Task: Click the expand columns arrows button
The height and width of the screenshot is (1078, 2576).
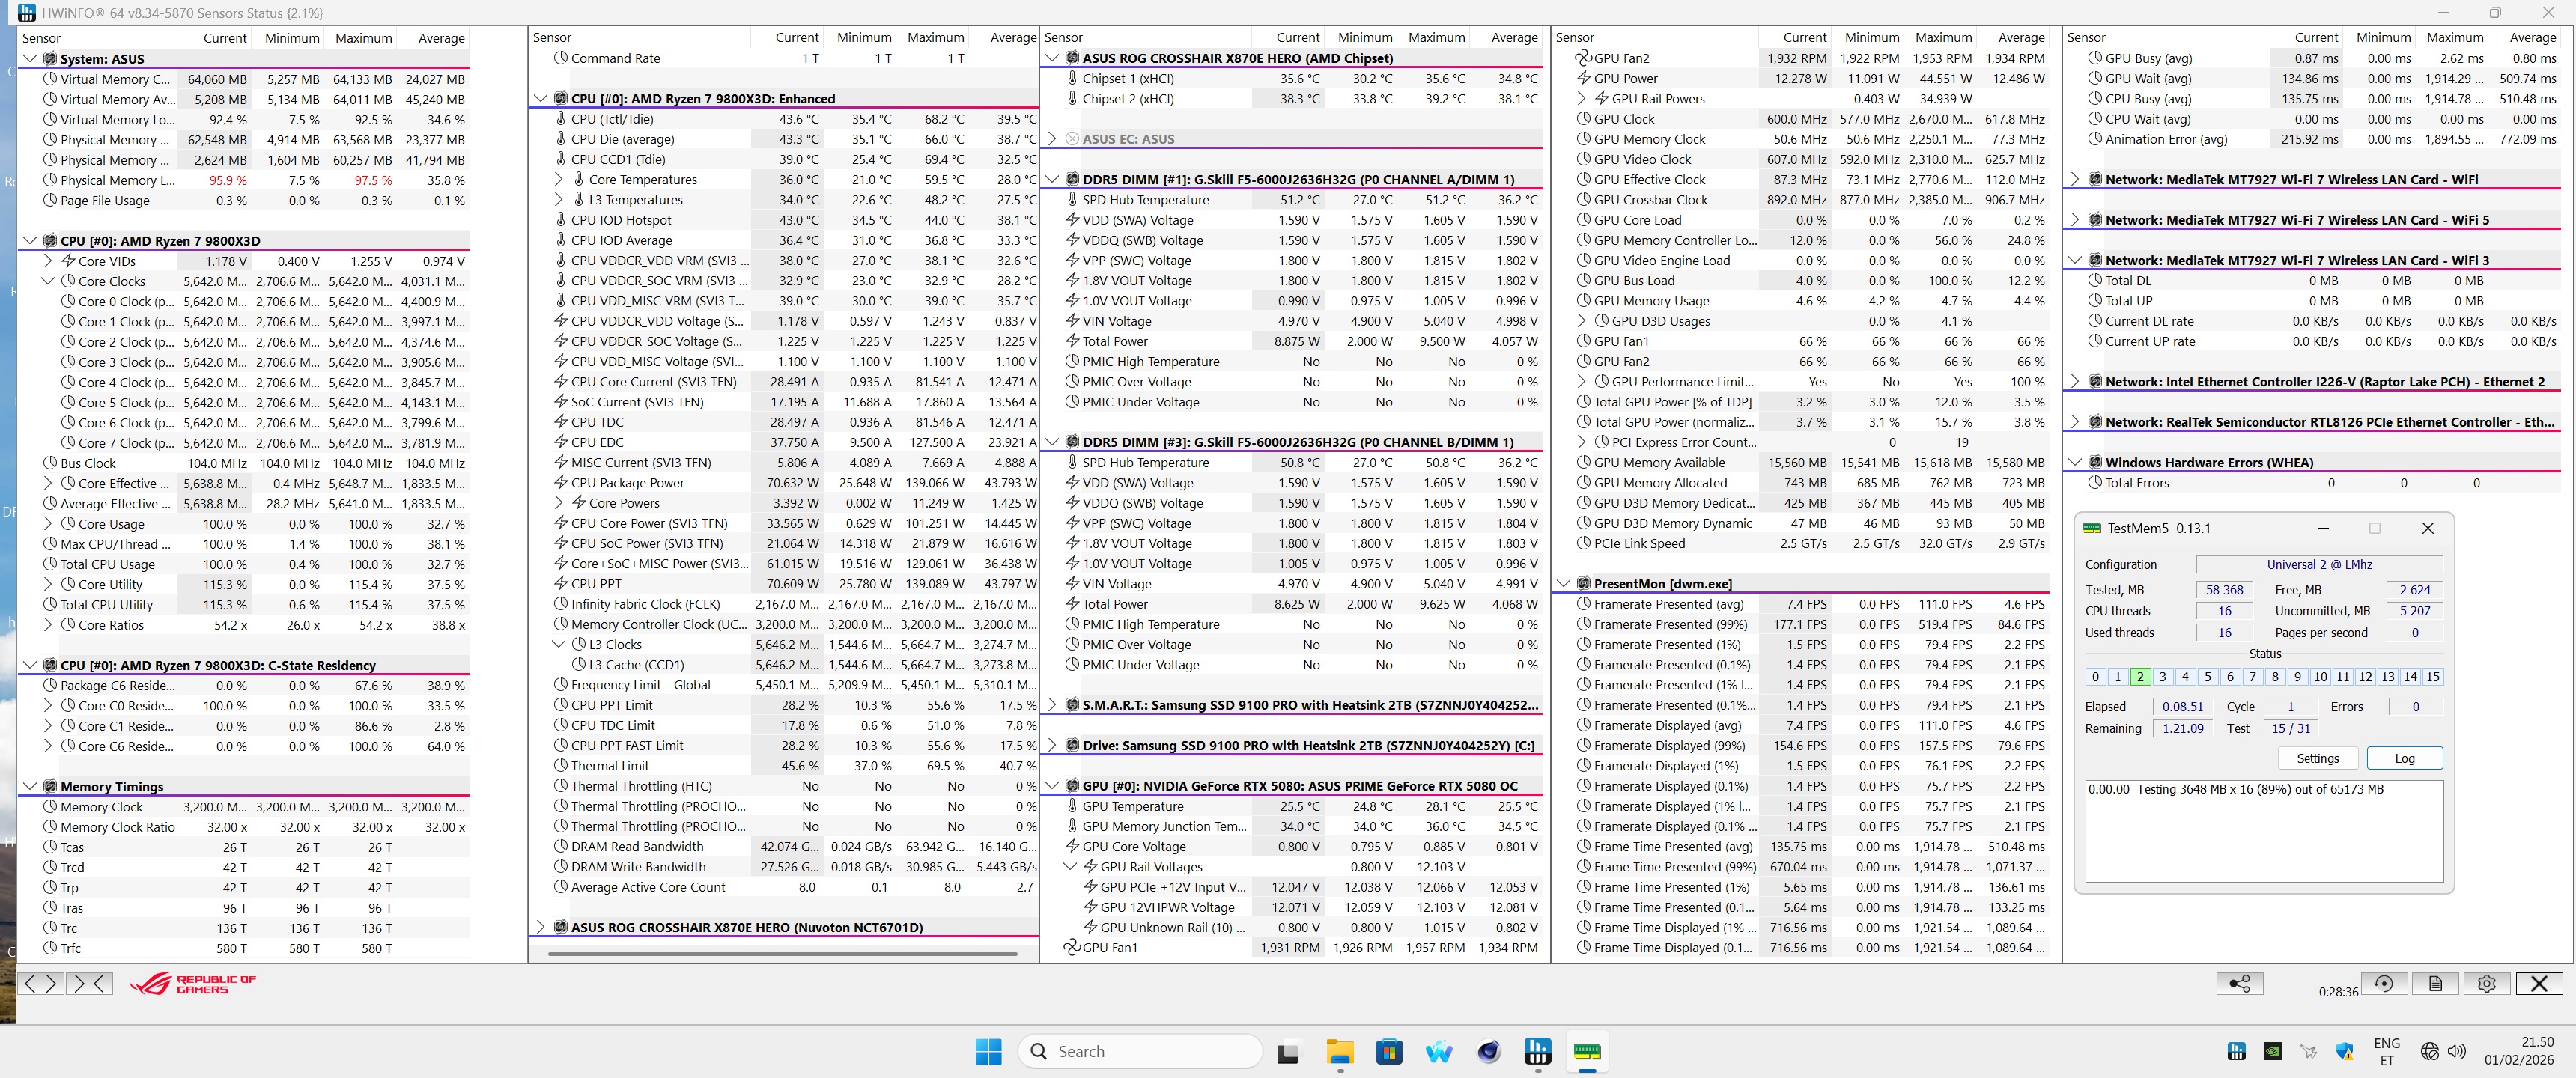Action: (x=41, y=984)
